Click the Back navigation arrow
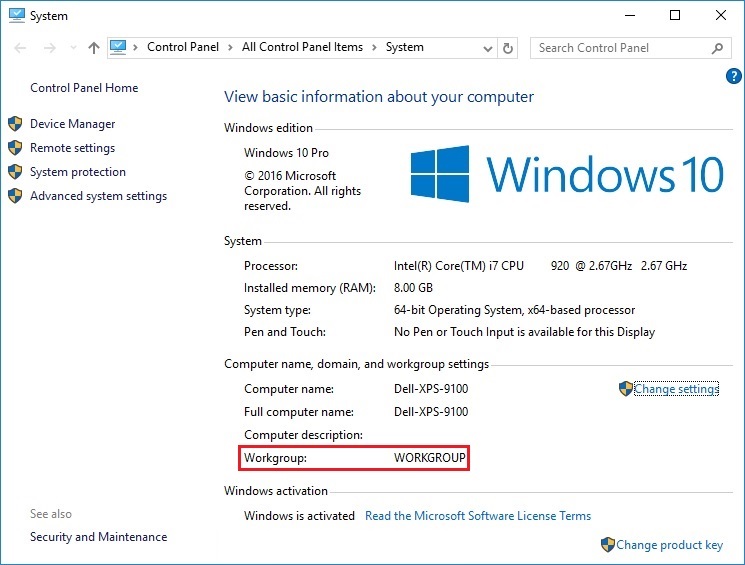Viewport: 745px width, 565px height. click(20, 48)
